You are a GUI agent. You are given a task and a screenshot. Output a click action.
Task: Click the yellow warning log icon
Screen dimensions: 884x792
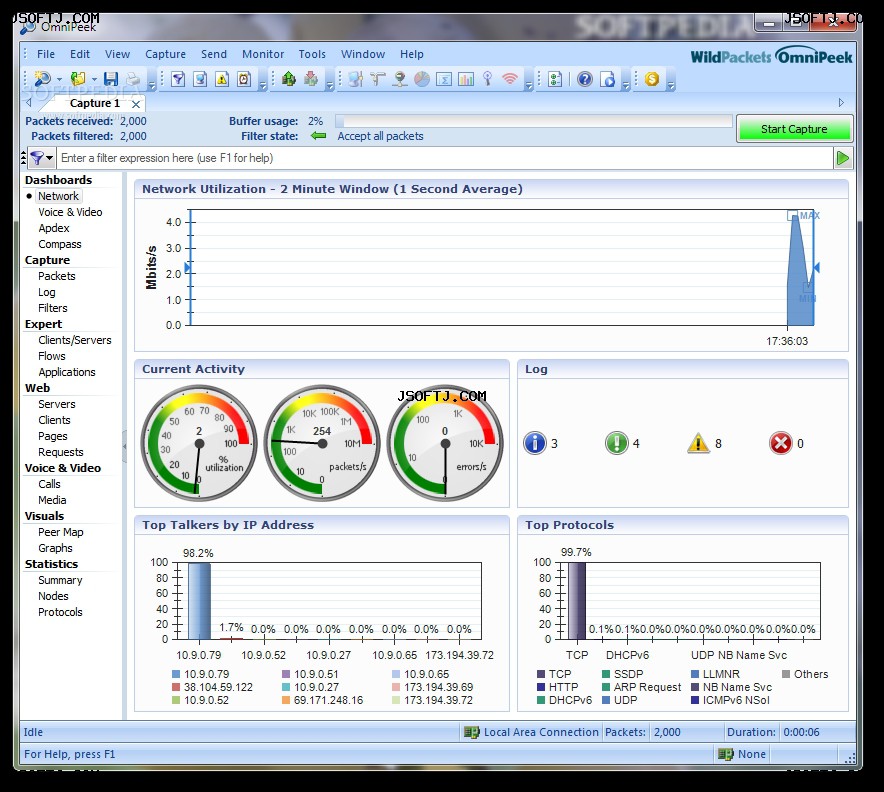698,443
